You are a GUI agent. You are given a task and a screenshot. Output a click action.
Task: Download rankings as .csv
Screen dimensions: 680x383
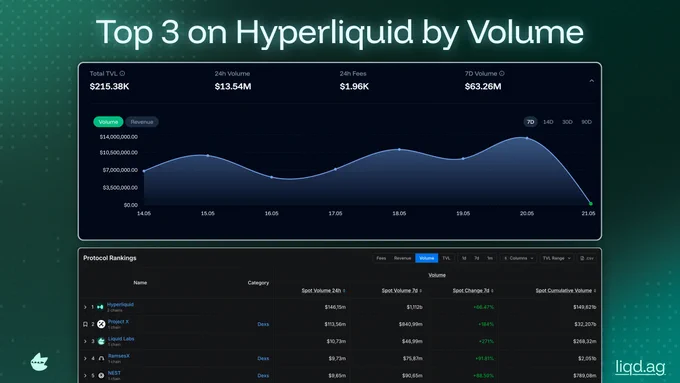click(x=587, y=258)
